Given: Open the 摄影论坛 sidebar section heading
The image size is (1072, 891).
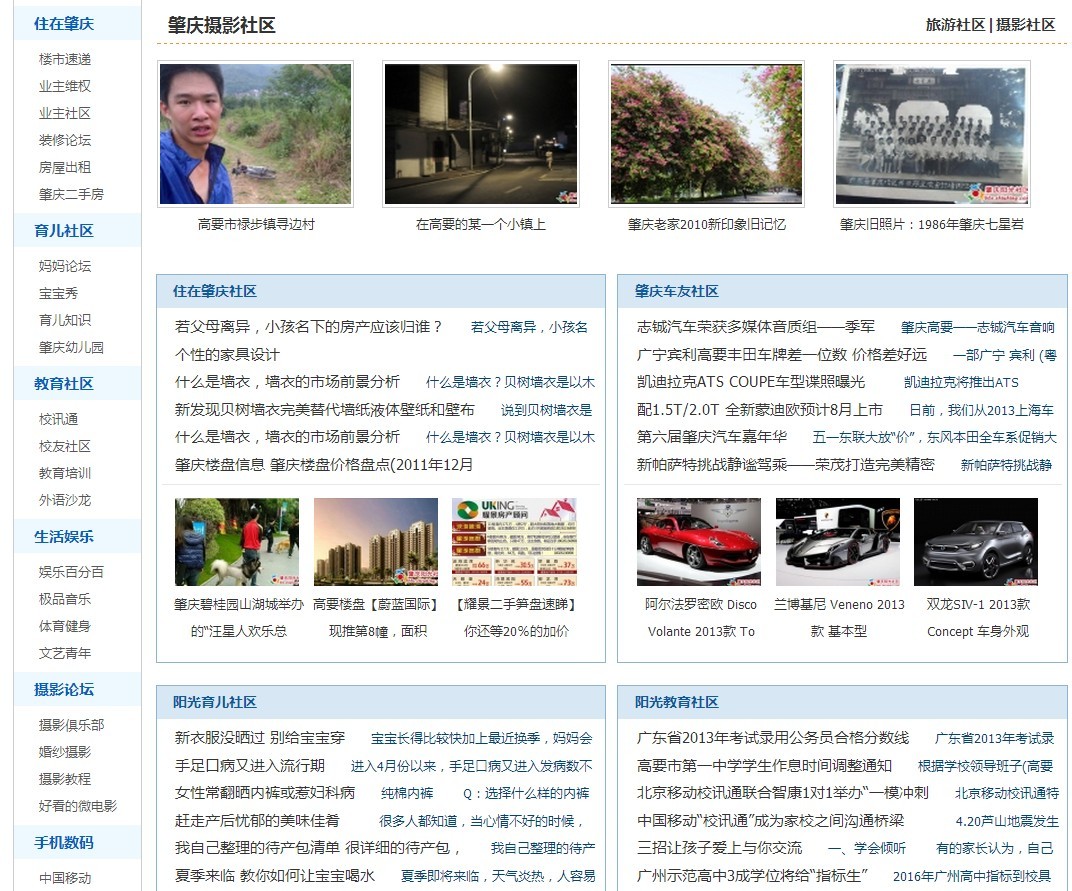Looking at the screenshot, I should pyautogui.click(x=64, y=690).
